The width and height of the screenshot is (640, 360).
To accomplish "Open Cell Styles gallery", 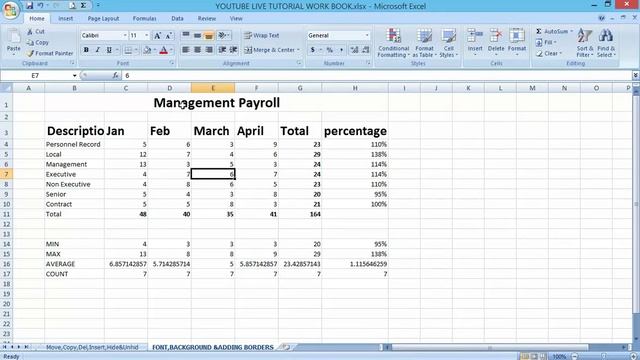I will (448, 43).
